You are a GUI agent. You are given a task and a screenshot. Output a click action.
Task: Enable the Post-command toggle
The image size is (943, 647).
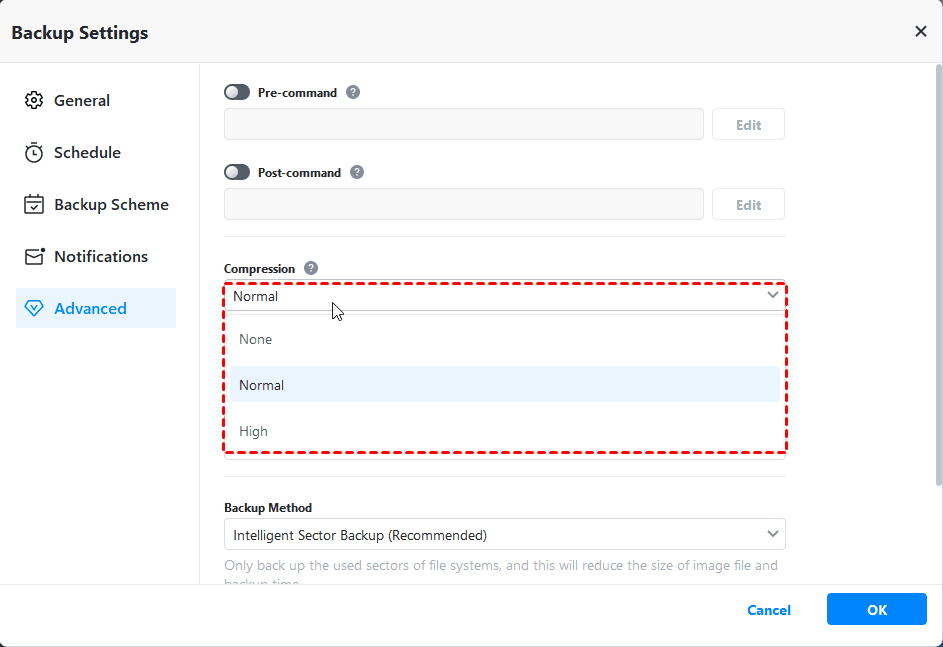point(237,172)
